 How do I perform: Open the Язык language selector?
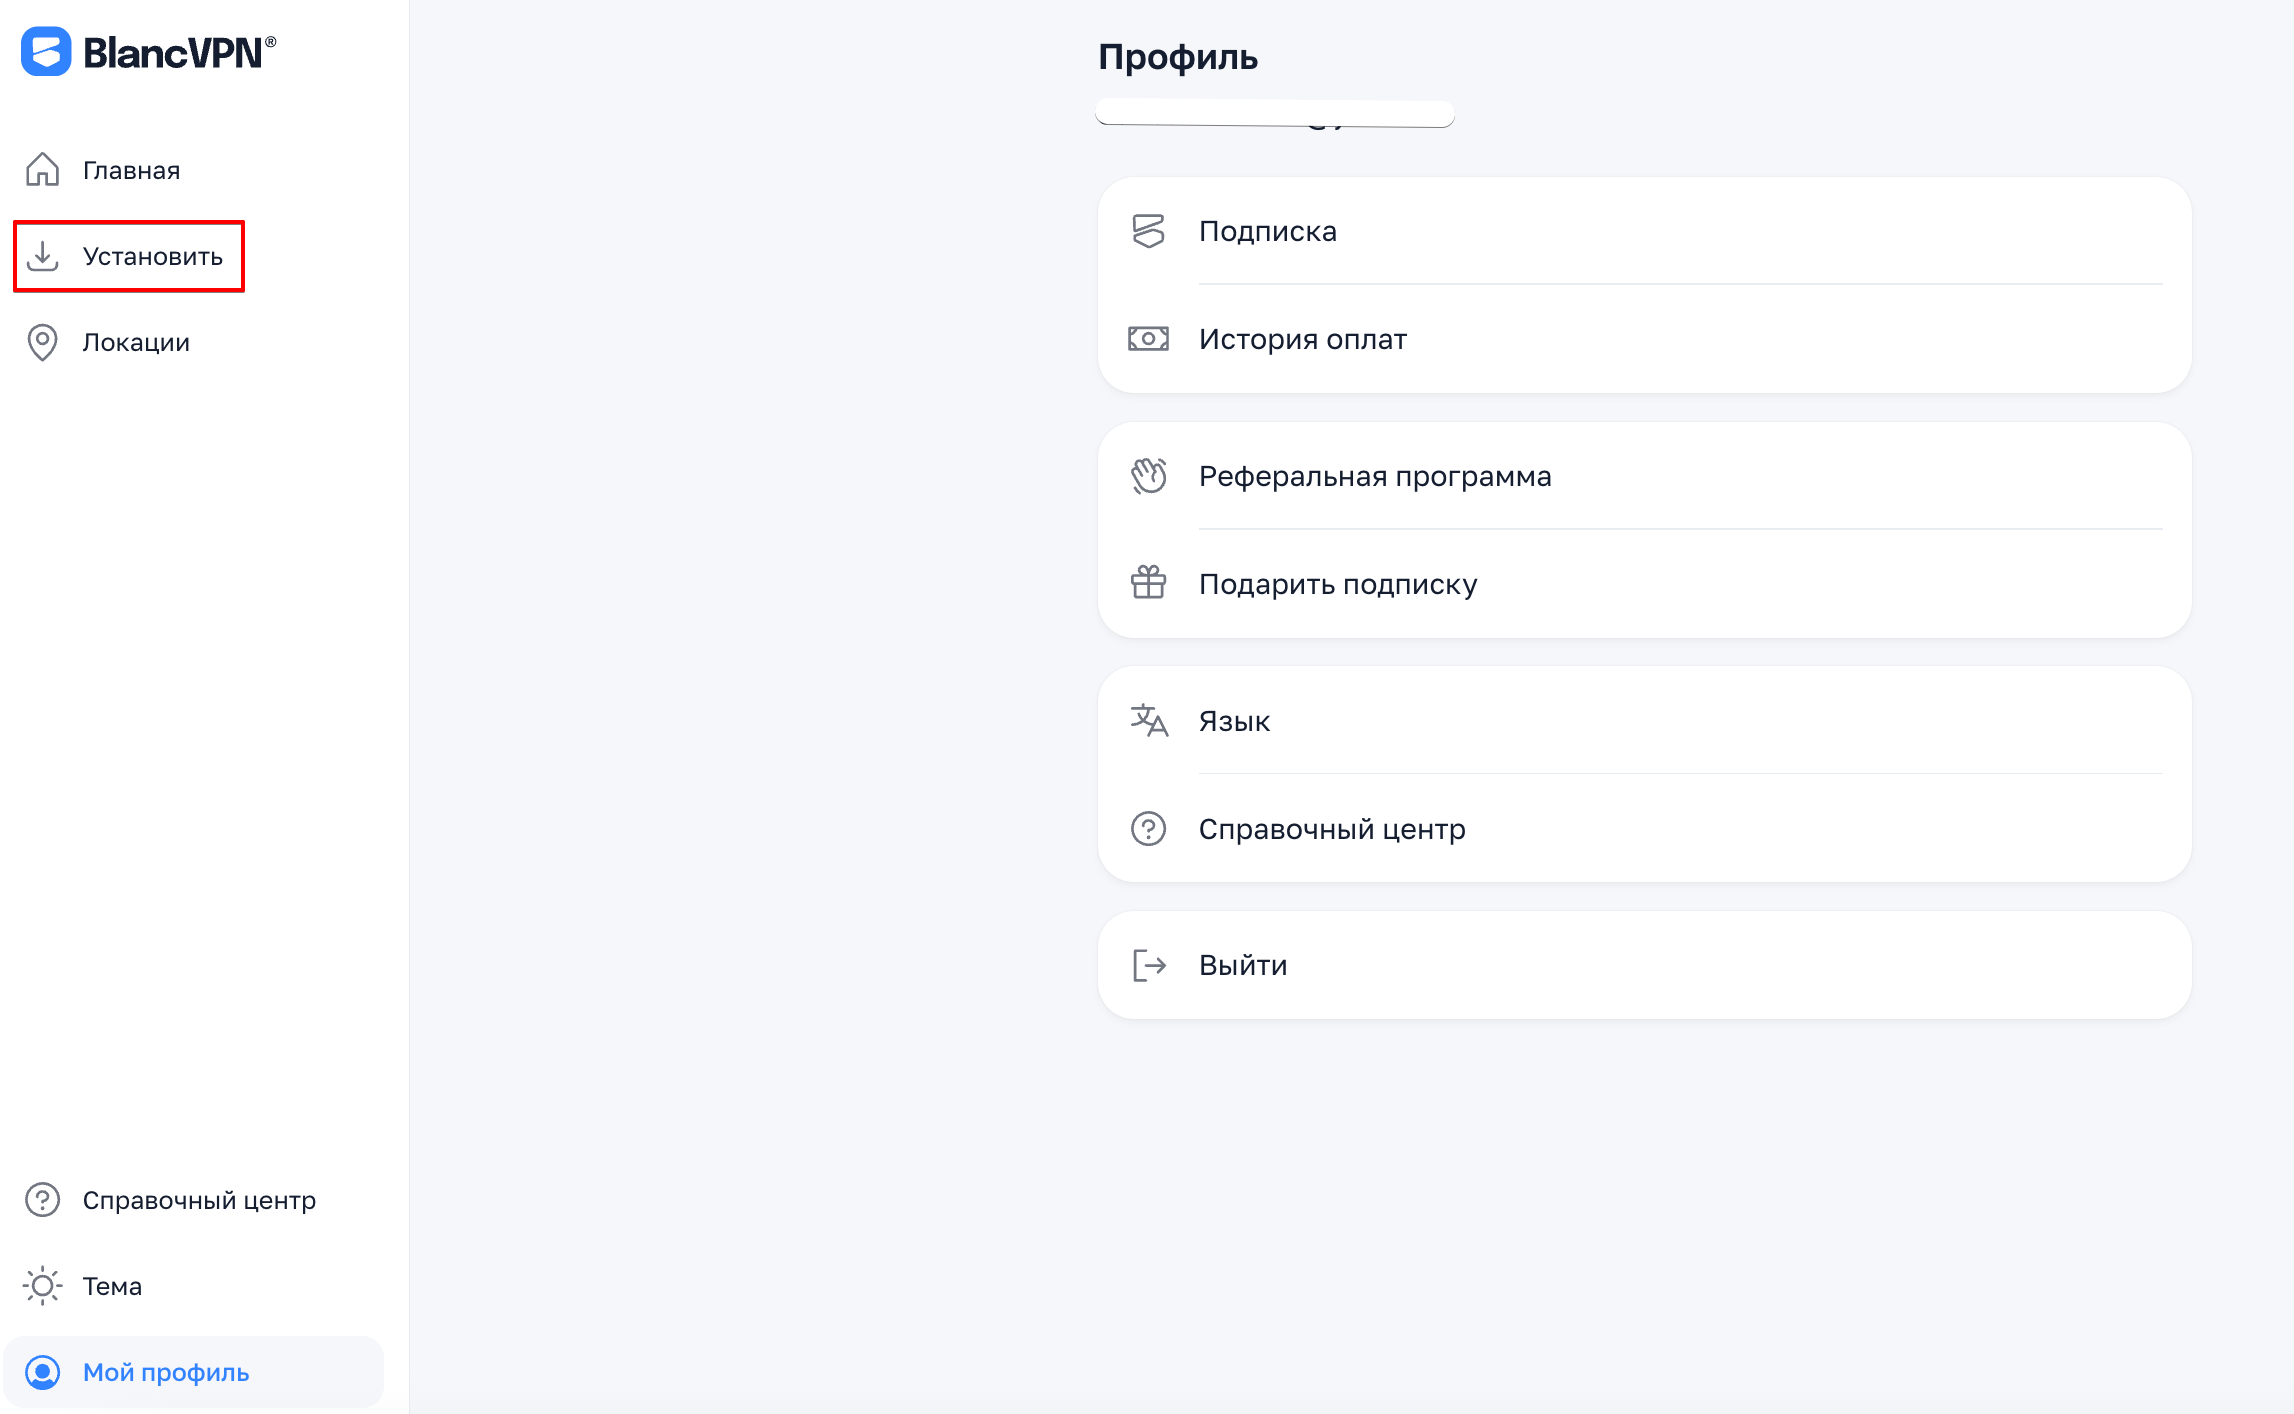1234,721
